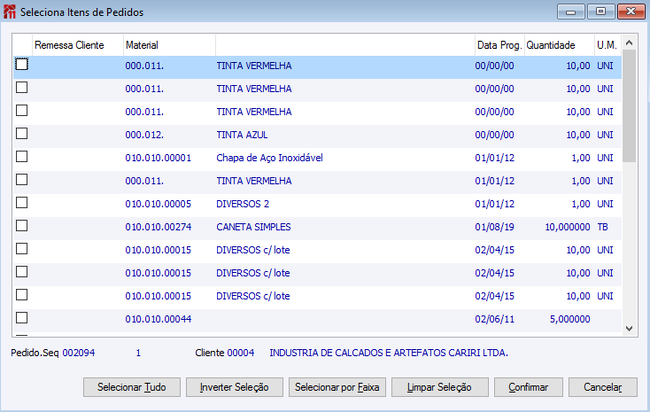Click the Quantidade column header
Viewport: 650px width, 412px height.
click(559, 45)
